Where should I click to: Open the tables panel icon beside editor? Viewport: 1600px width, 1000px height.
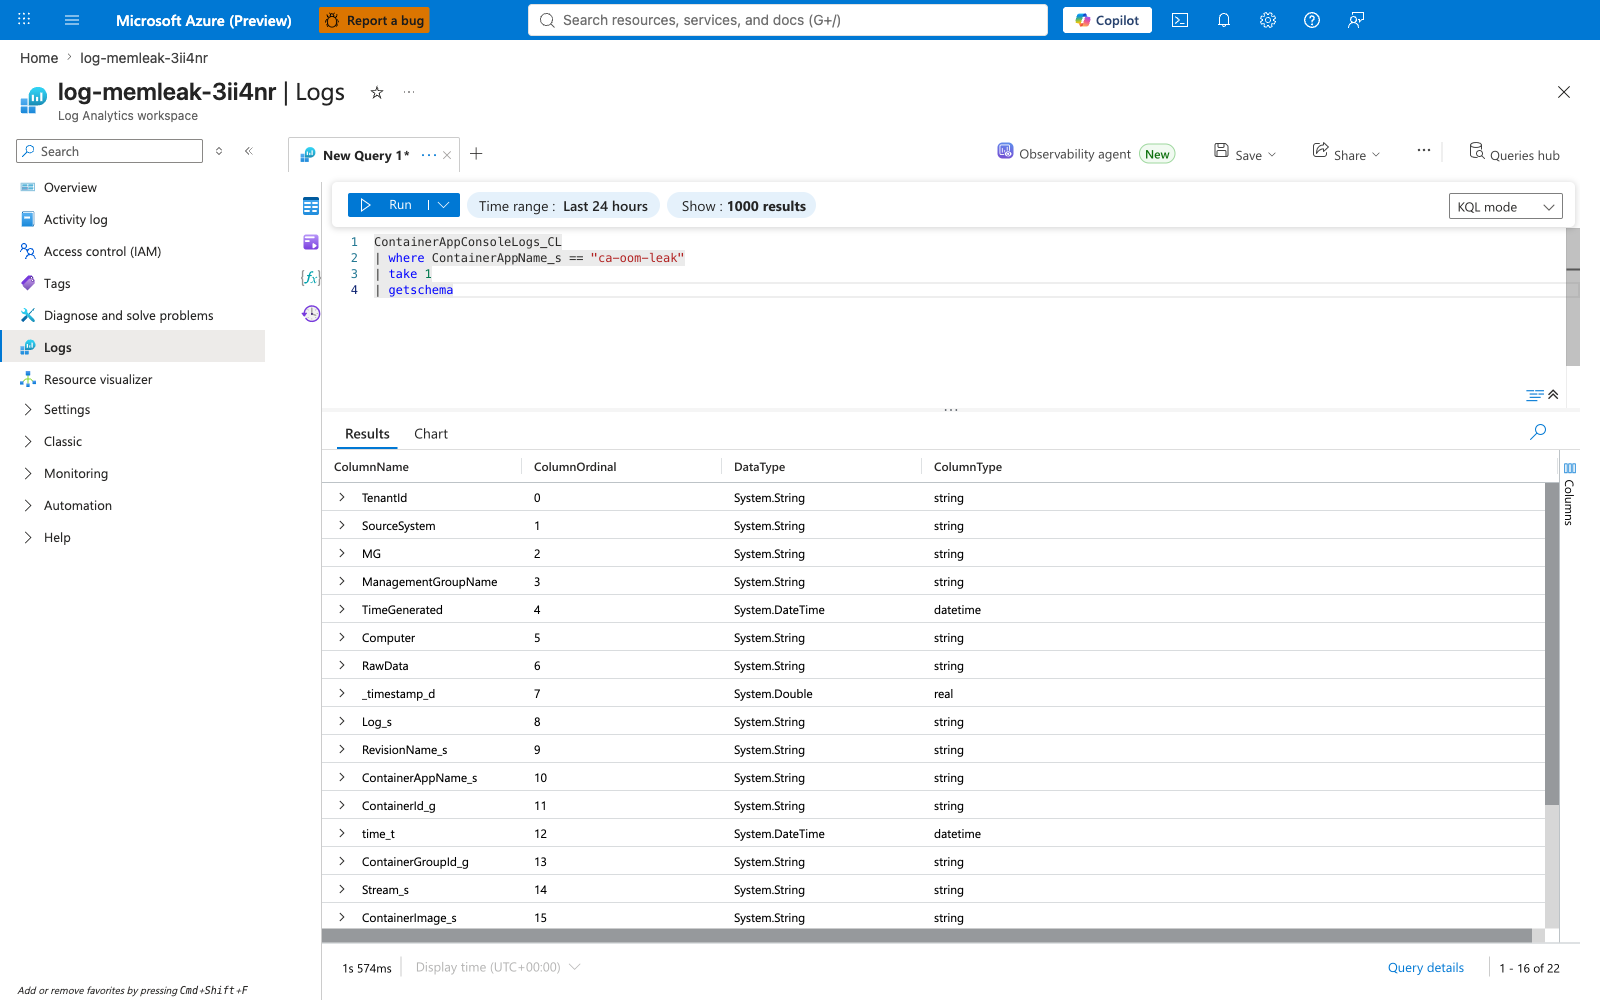click(x=311, y=206)
